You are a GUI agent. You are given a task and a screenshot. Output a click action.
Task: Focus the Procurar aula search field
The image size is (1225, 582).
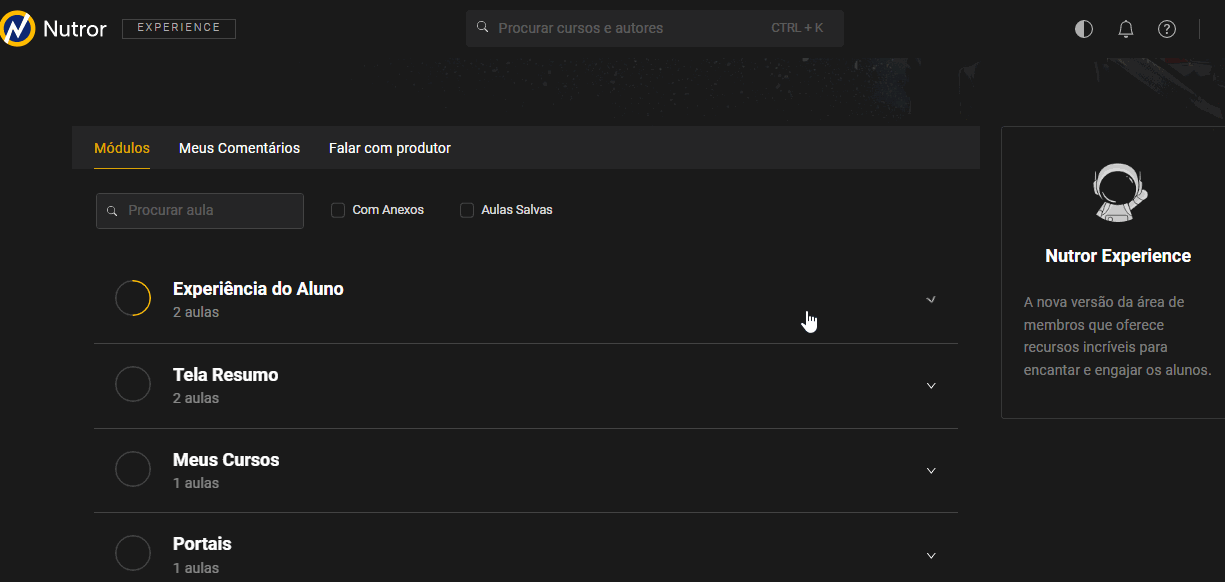200,211
